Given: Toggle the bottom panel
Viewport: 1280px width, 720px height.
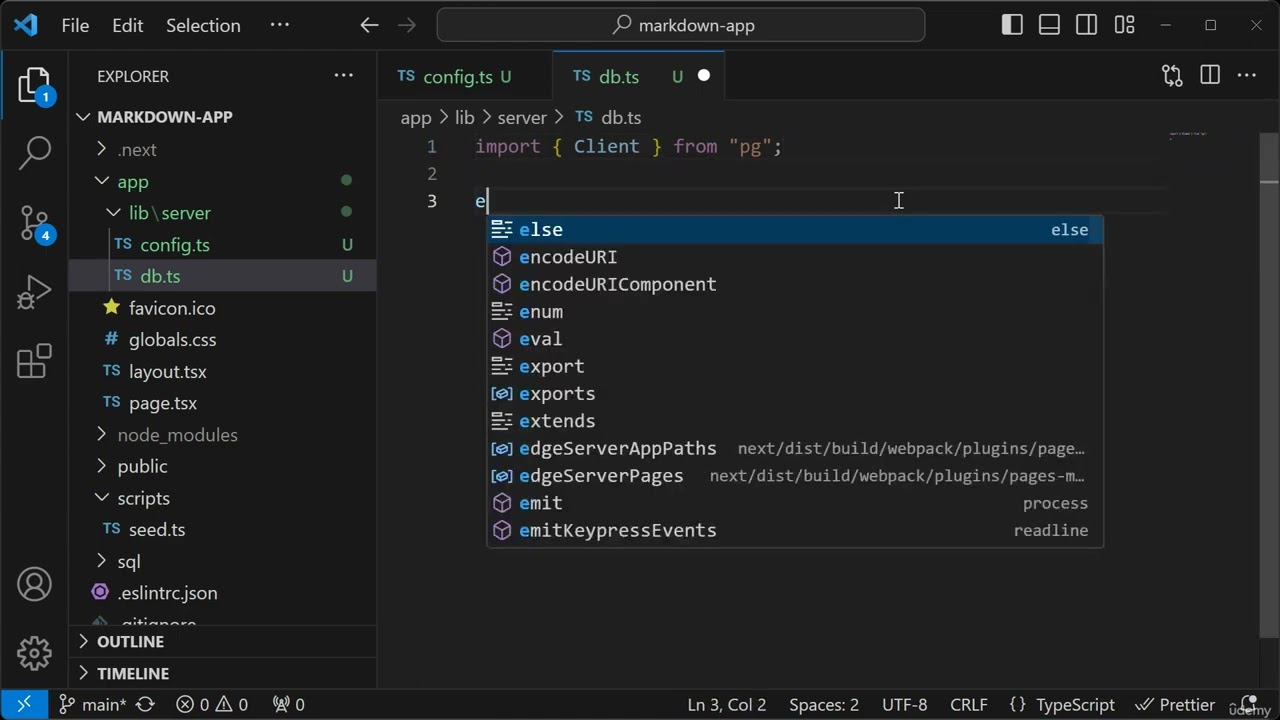Looking at the screenshot, I should tap(1050, 26).
